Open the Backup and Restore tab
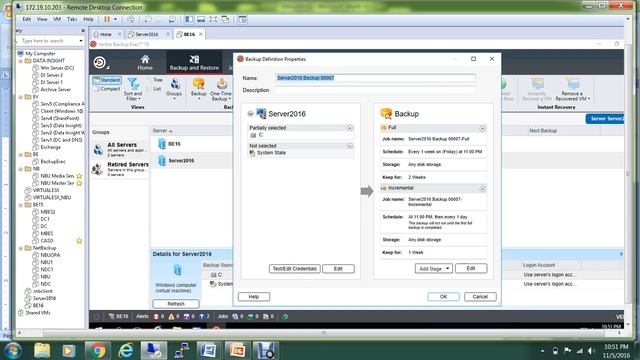The height and width of the screenshot is (360, 640). pyautogui.click(x=194, y=62)
